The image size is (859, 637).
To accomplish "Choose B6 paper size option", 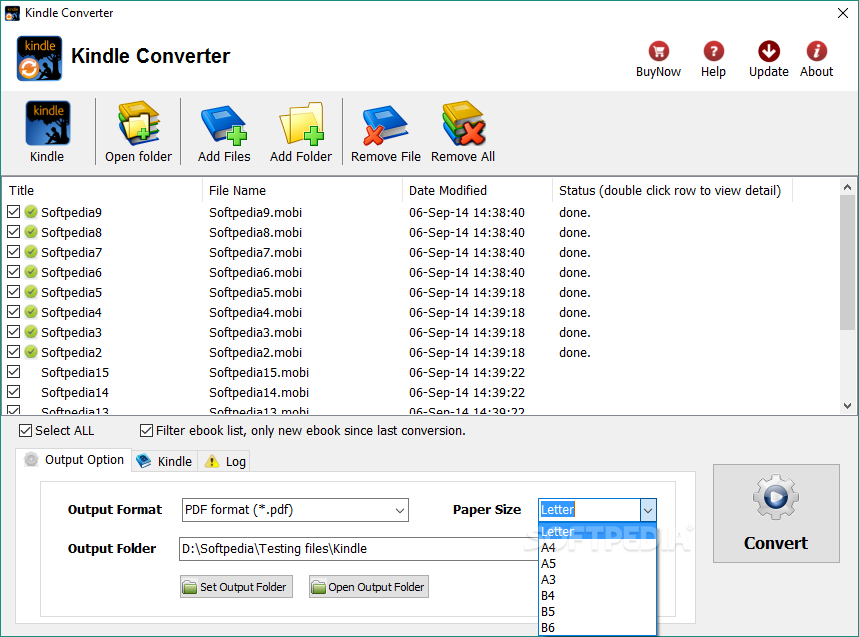I will [597, 628].
